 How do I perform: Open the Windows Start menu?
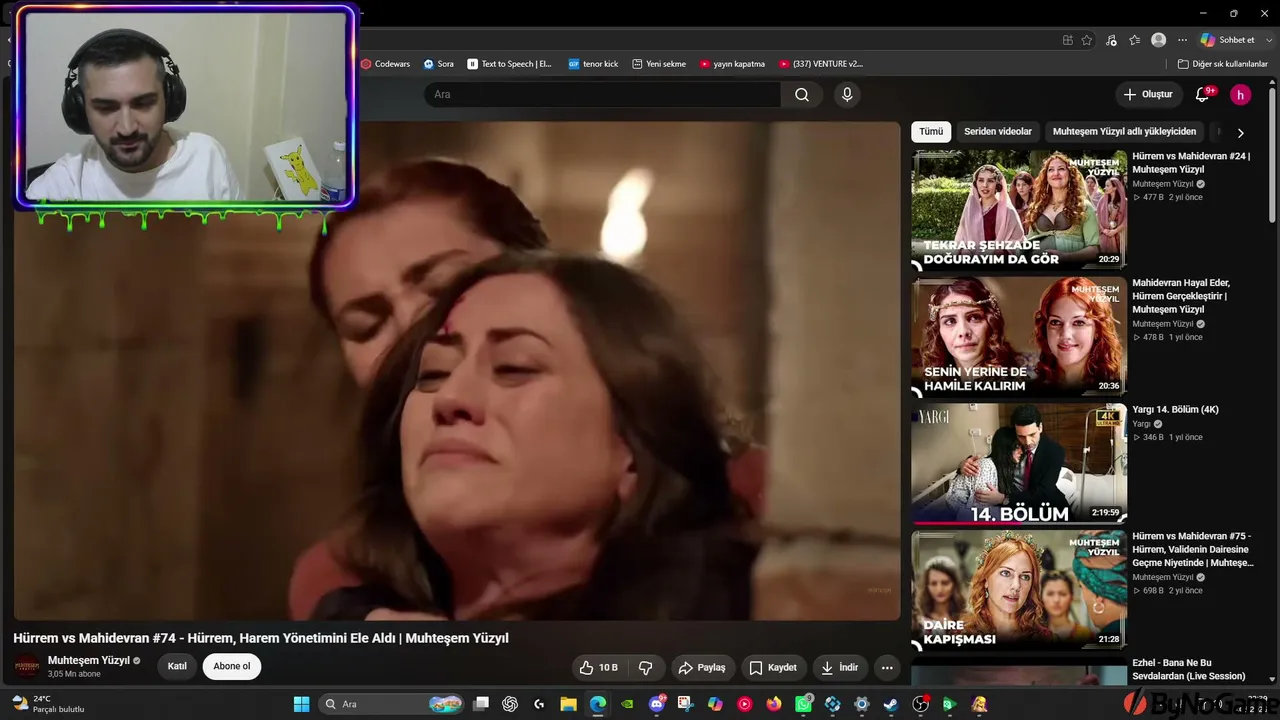[301, 704]
